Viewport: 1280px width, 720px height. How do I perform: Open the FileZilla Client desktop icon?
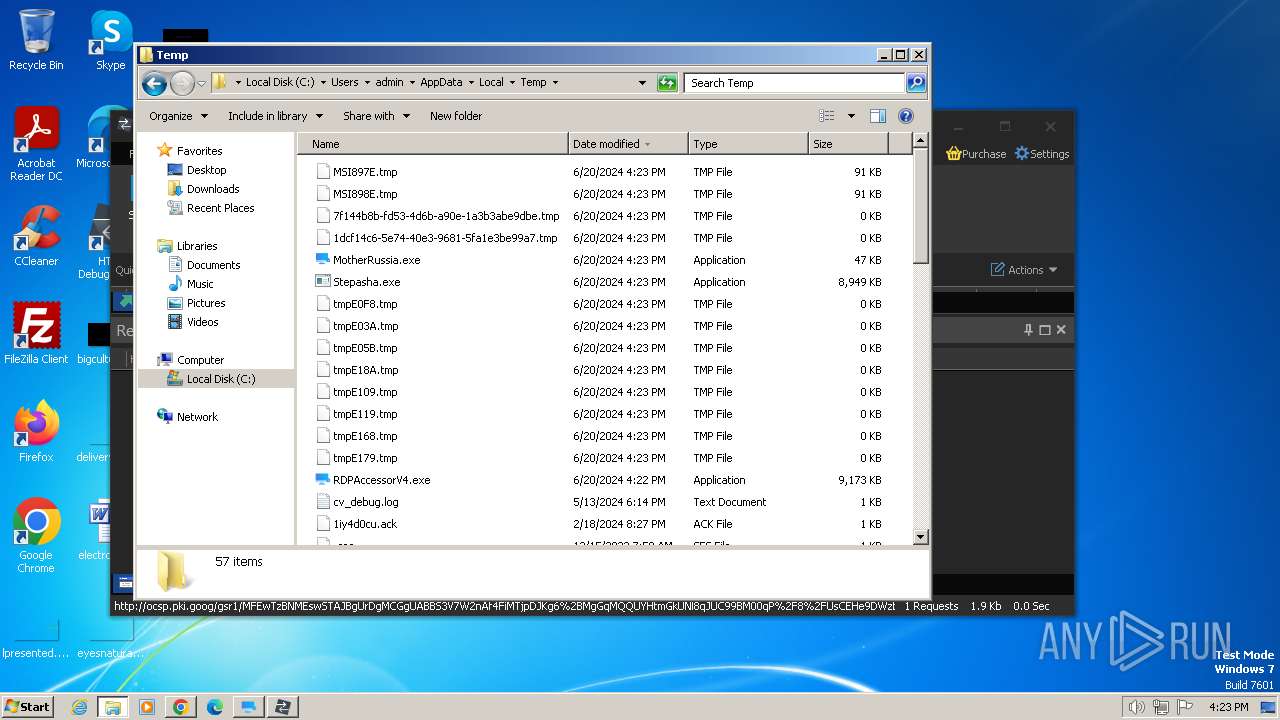point(36,334)
